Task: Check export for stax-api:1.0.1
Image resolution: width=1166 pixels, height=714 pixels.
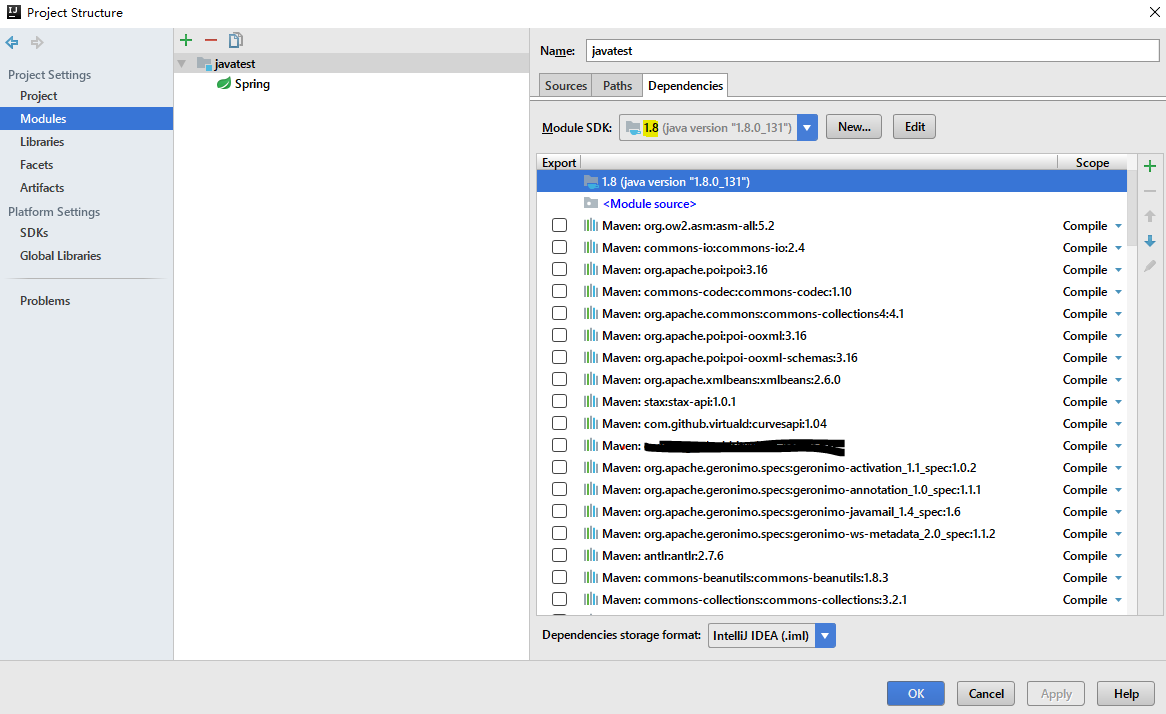Action: tap(559, 401)
